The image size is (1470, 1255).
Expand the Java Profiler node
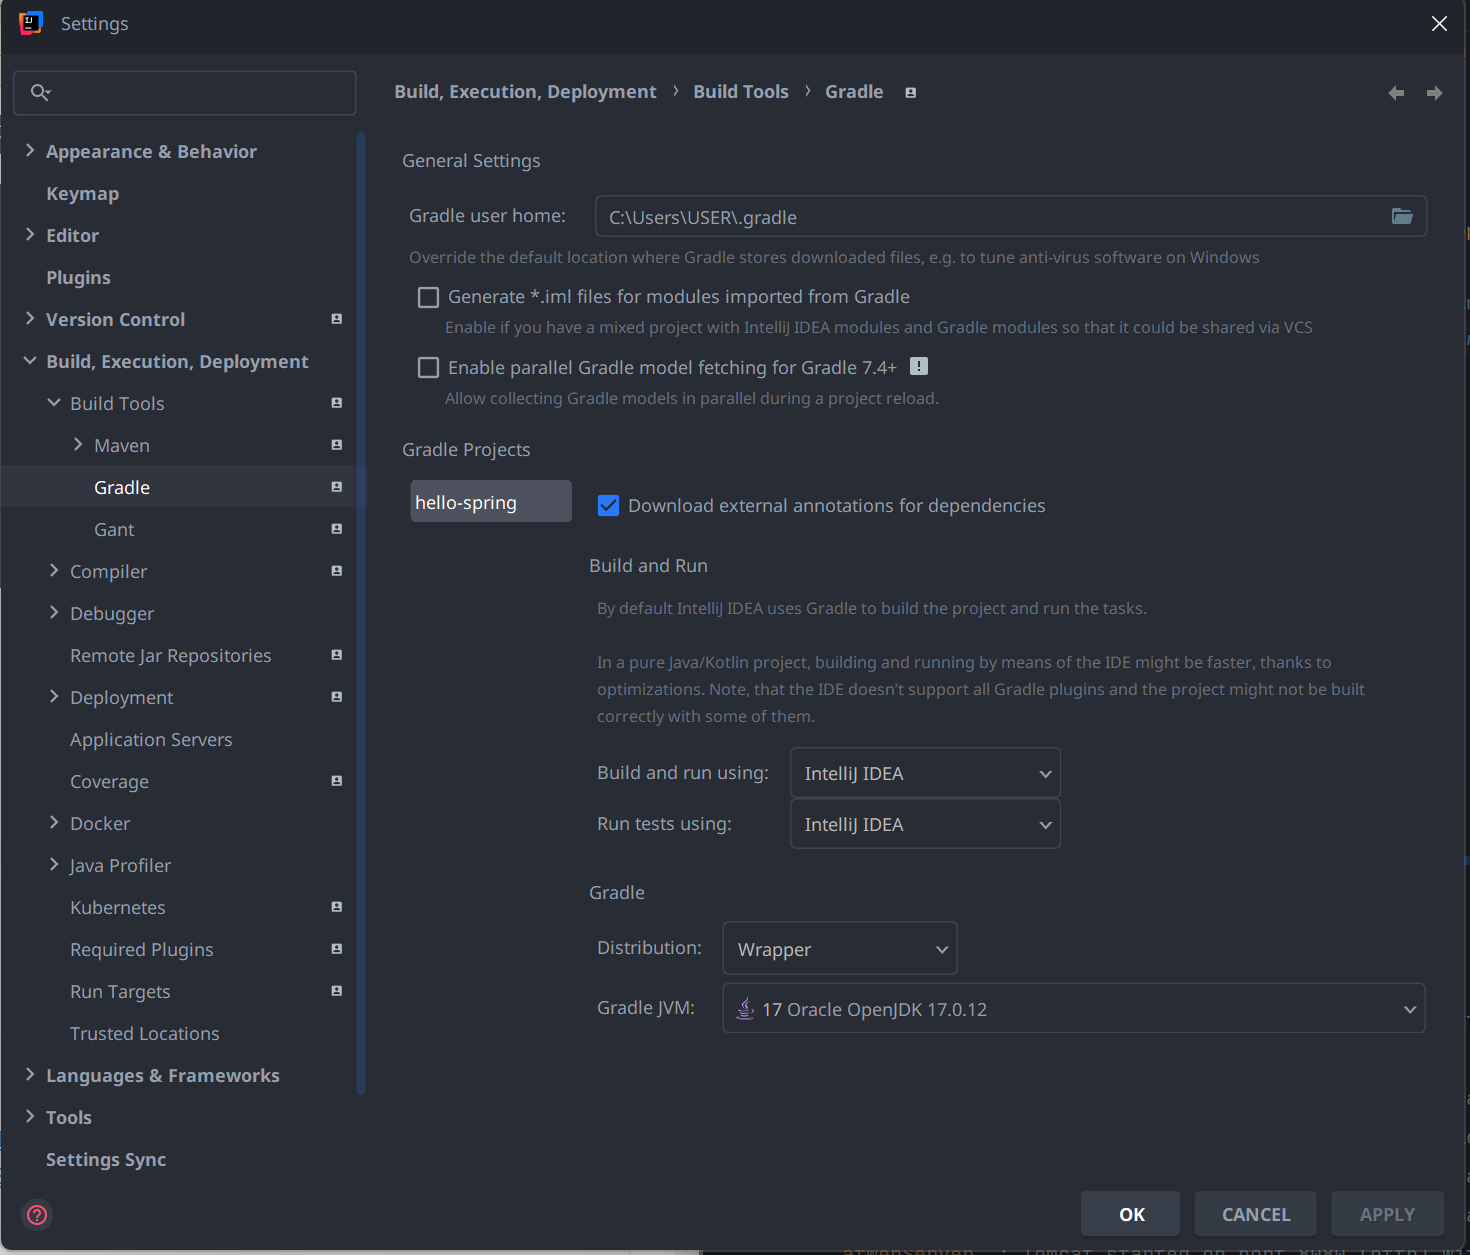(x=54, y=865)
